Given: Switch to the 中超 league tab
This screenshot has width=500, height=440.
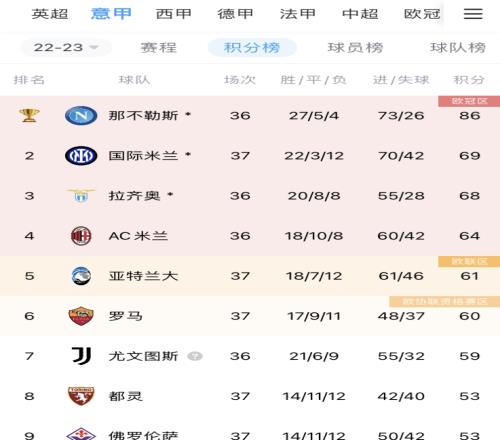Looking at the screenshot, I should (360, 14).
